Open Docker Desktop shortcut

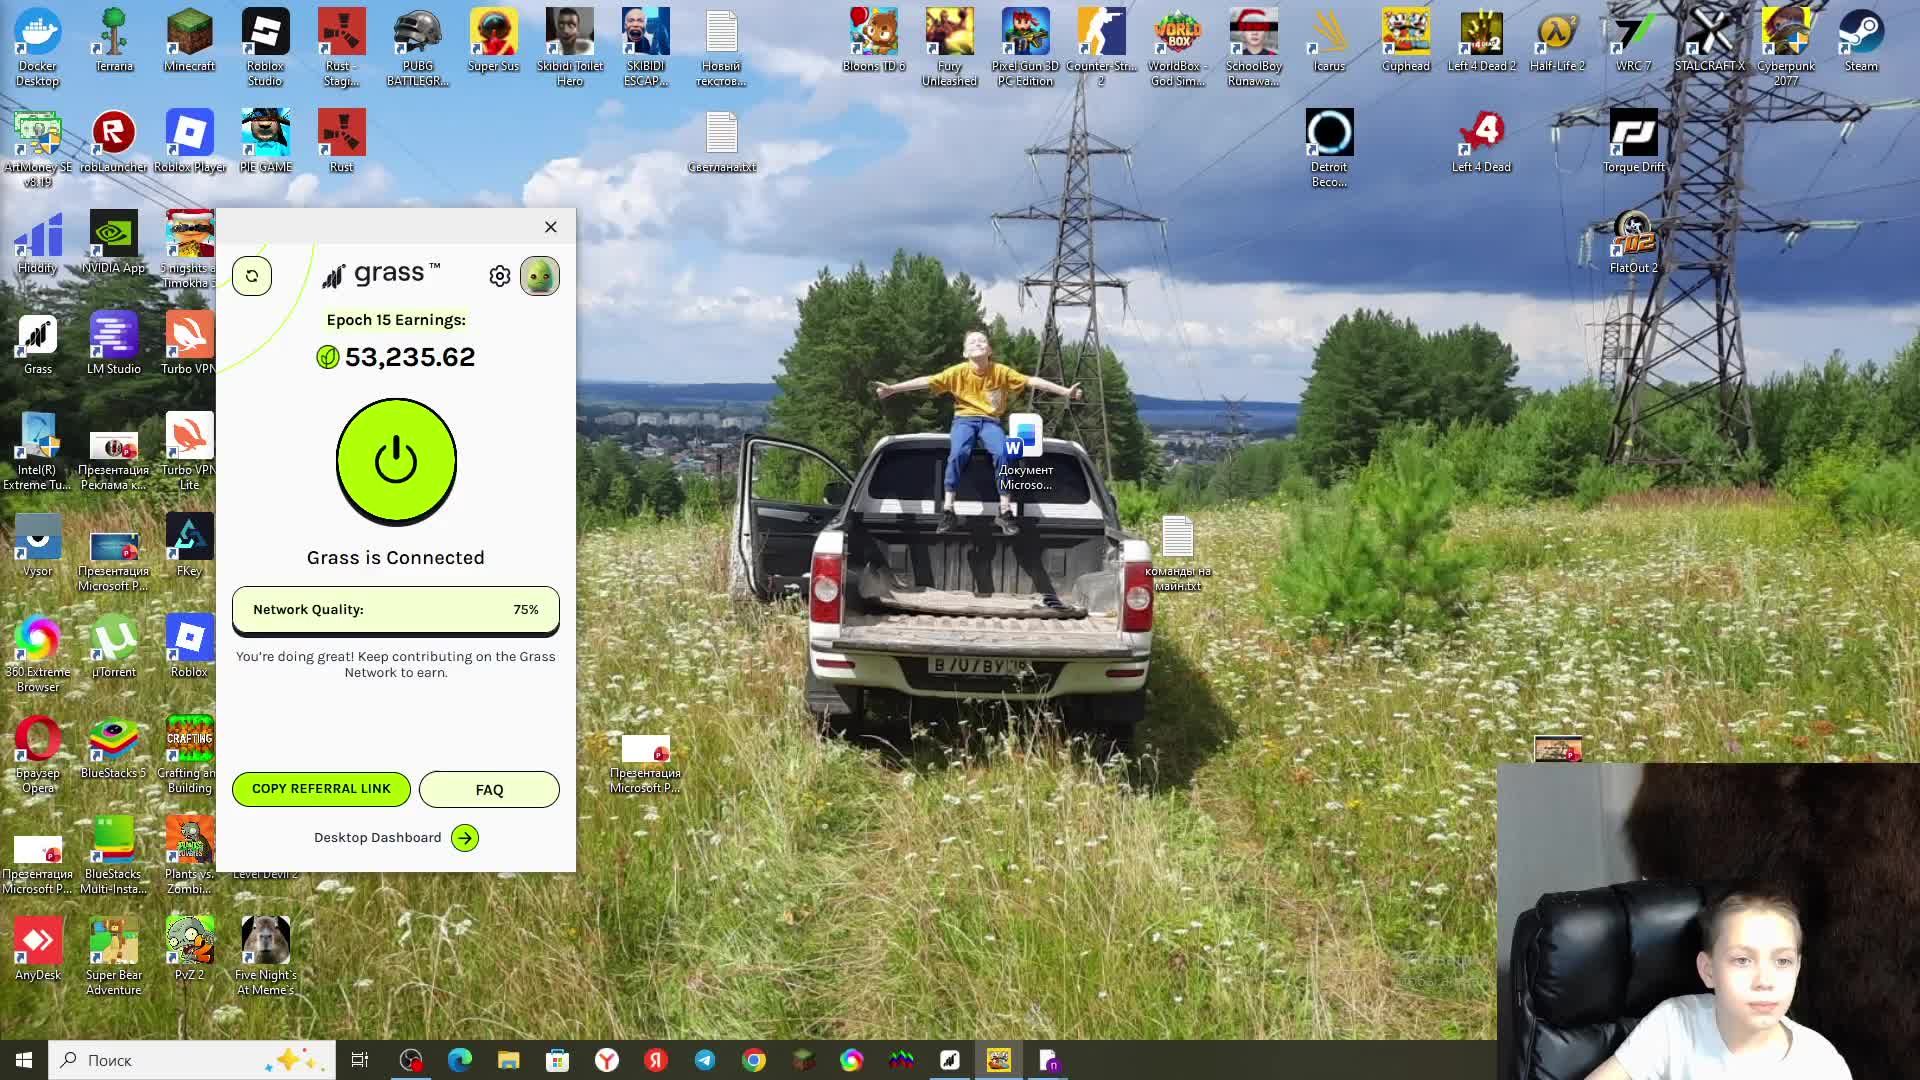[38, 45]
